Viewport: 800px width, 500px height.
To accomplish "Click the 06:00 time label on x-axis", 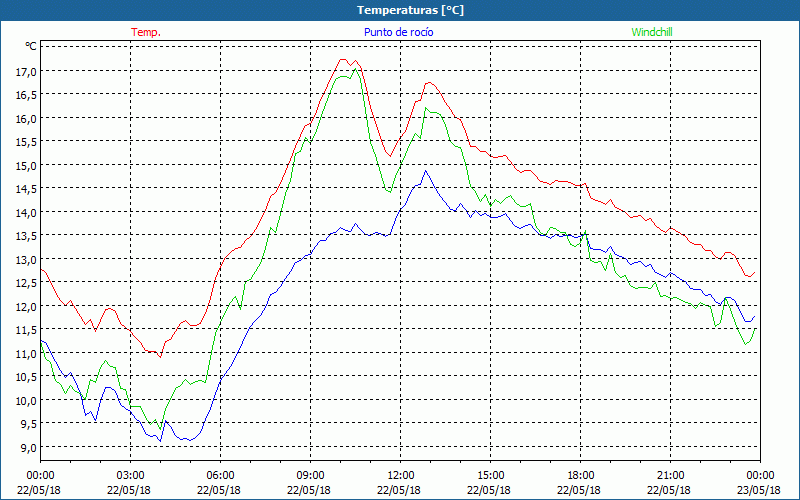I will (220, 476).
